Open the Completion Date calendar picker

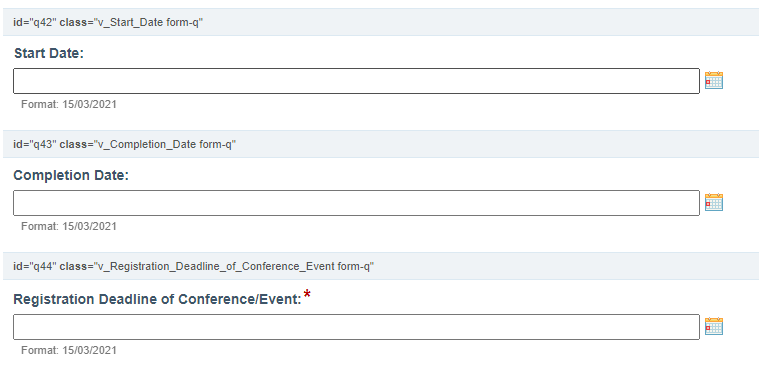coord(713,202)
